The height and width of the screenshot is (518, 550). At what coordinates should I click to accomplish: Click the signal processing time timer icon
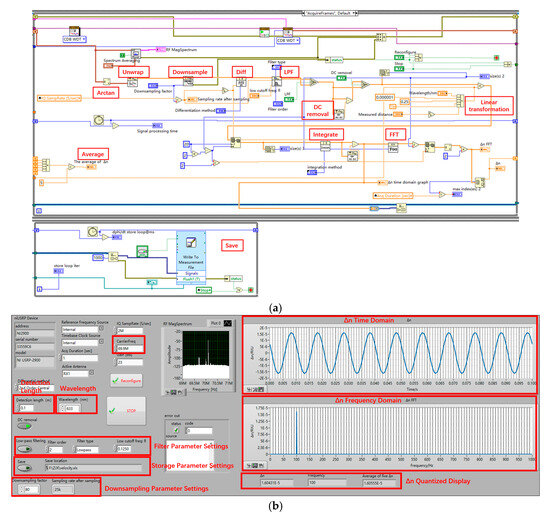[99, 120]
